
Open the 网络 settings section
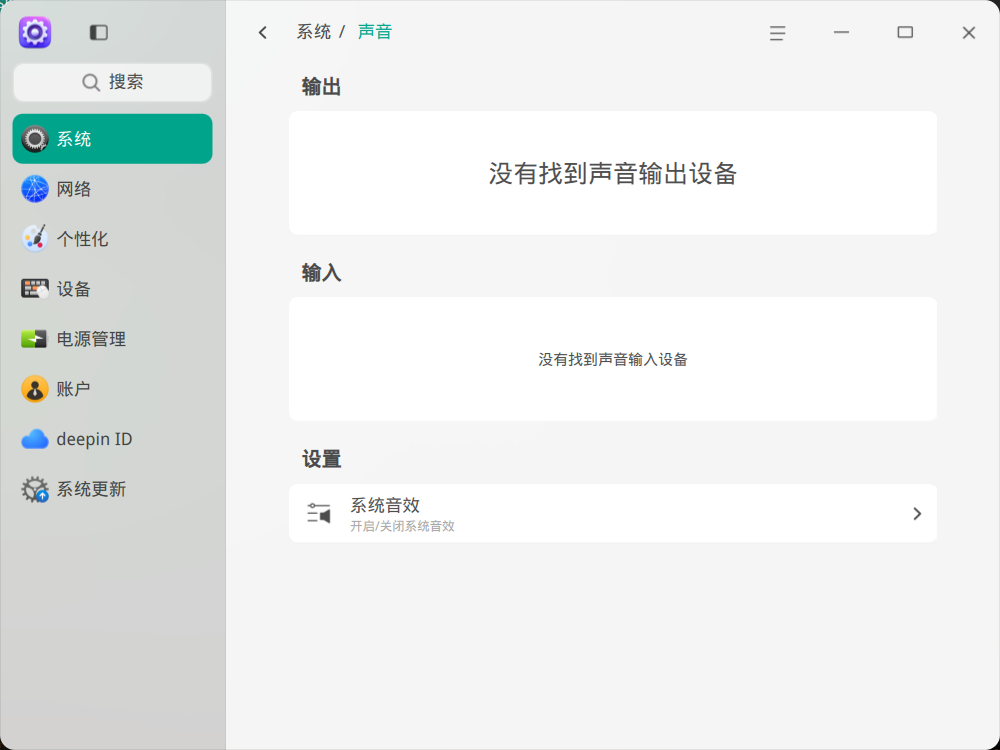(112, 189)
